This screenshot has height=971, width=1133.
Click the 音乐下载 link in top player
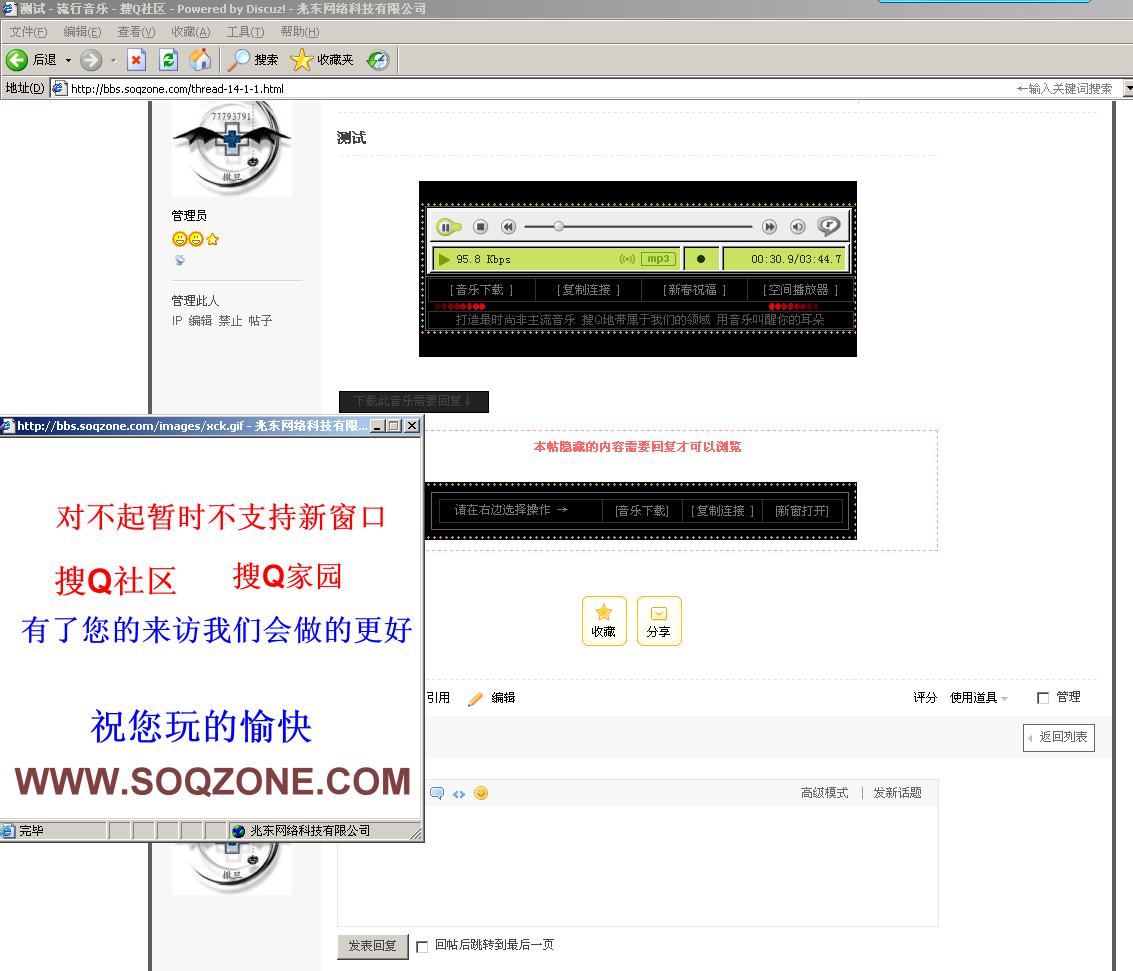481,290
